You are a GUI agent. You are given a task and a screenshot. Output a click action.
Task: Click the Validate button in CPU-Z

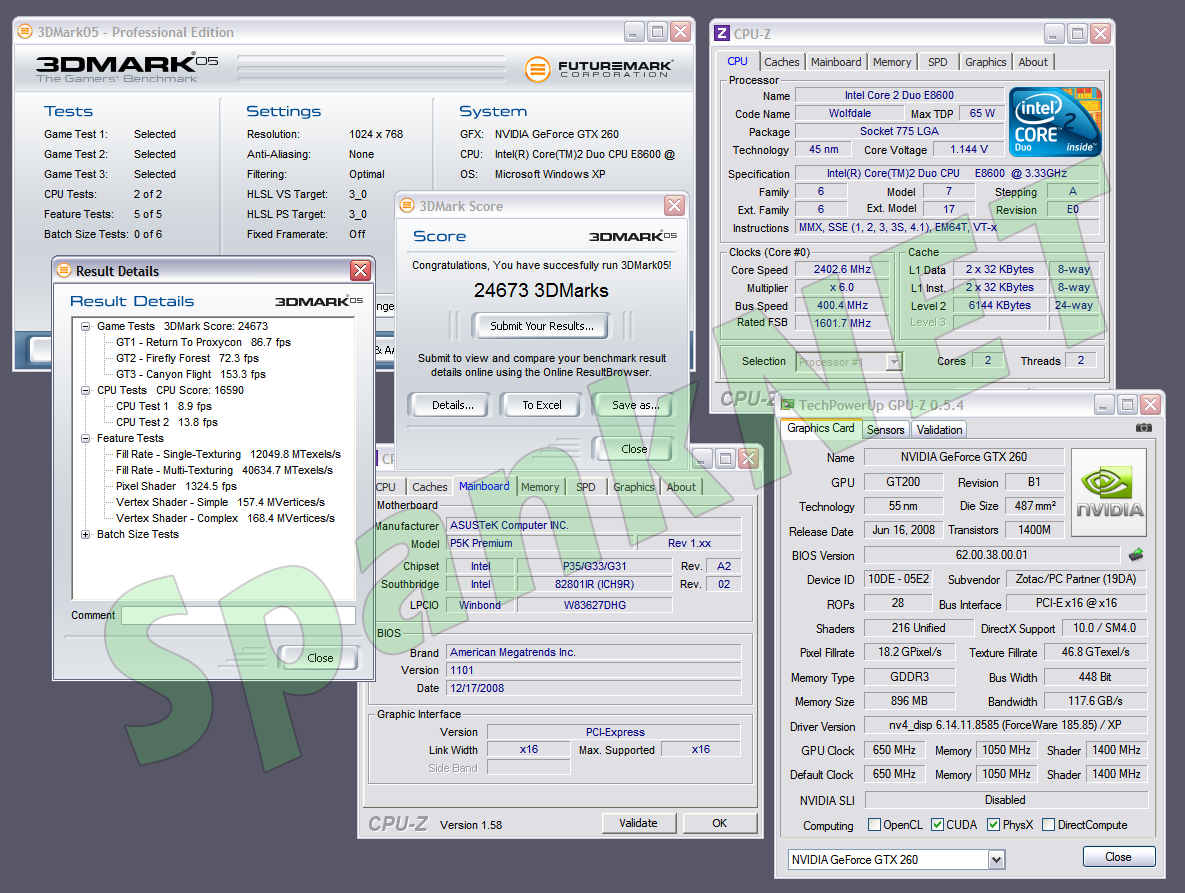638,823
